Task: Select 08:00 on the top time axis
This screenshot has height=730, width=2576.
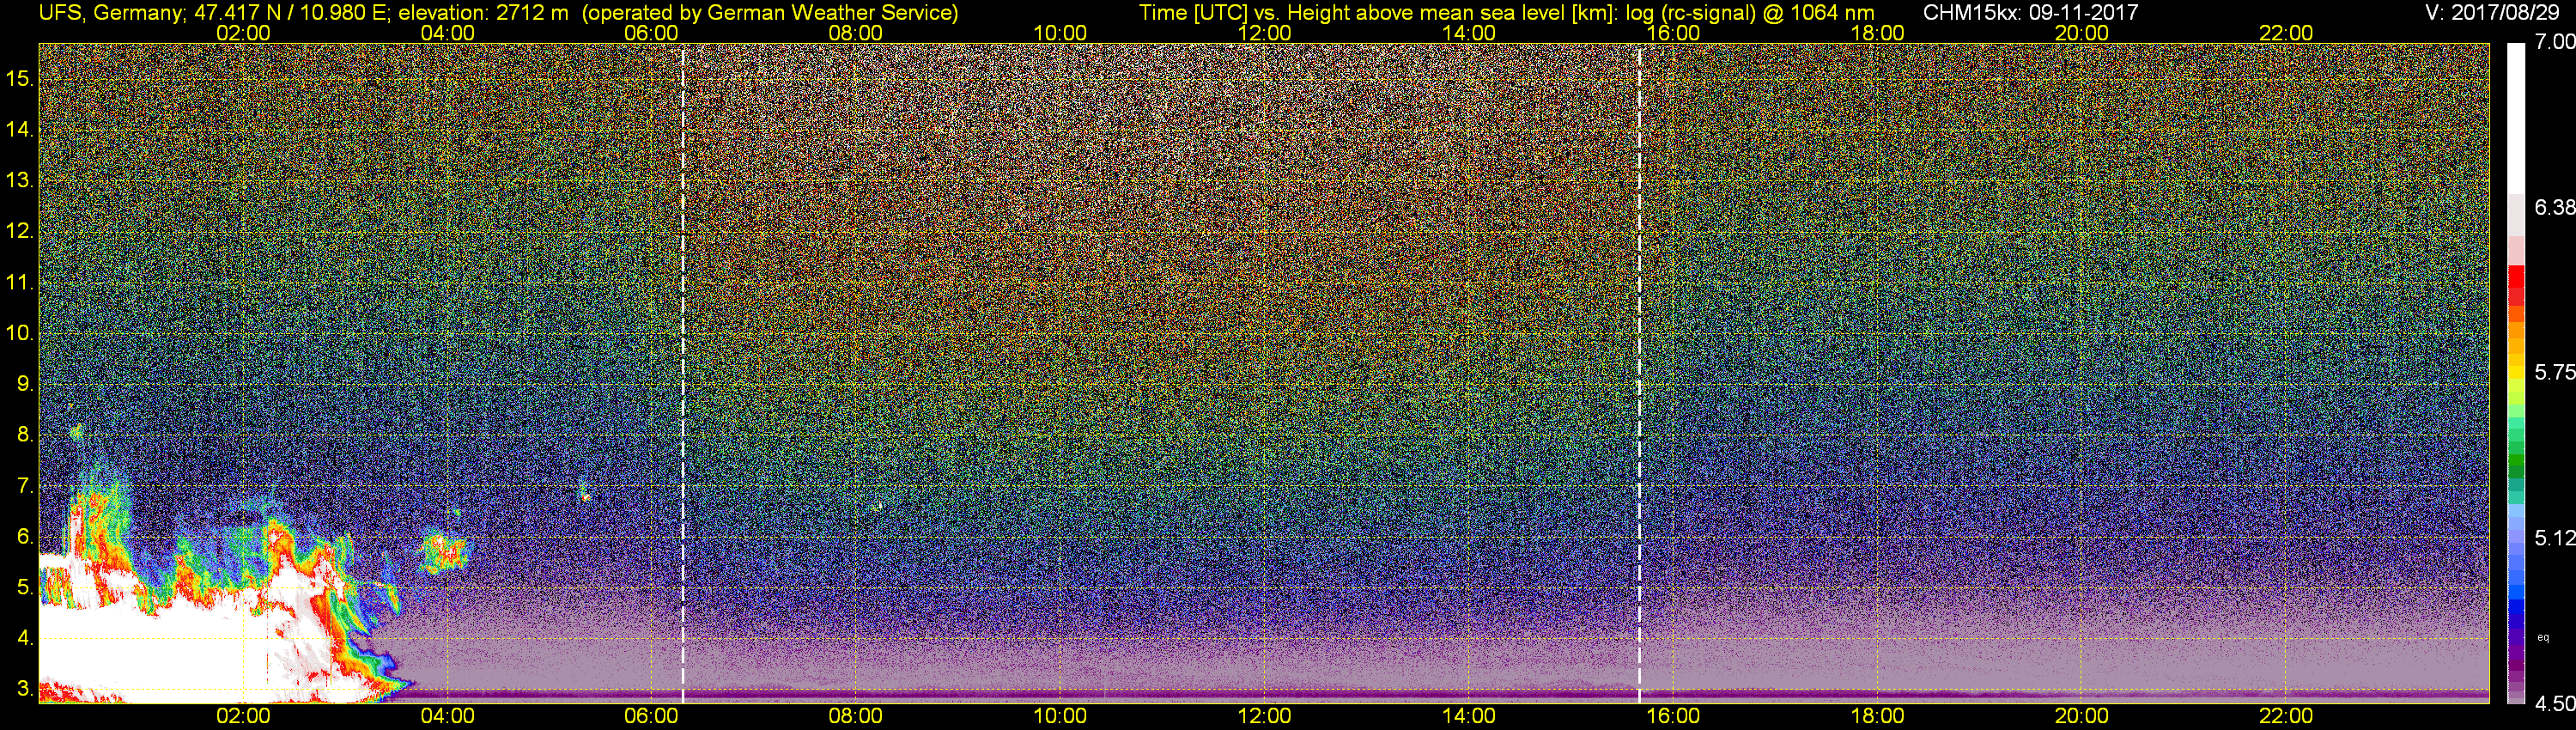Action: coord(855,33)
